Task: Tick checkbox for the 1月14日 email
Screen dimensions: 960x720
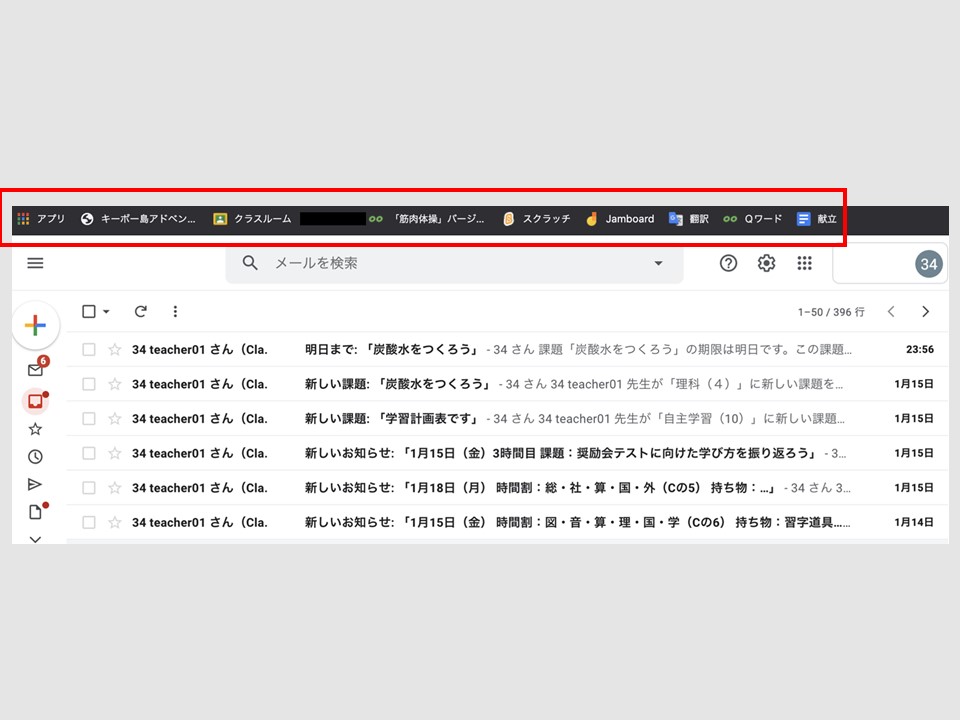Action: click(x=89, y=522)
